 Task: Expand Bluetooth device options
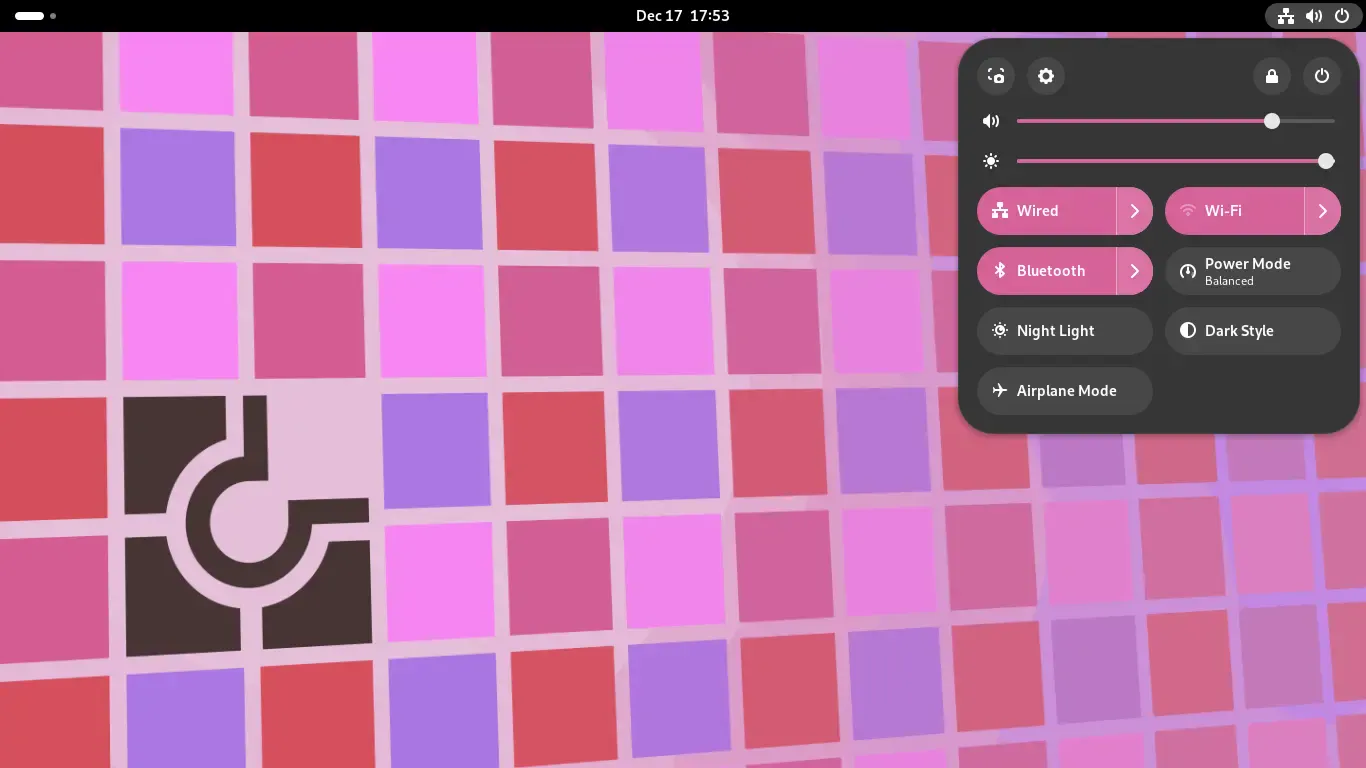click(1135, 271)
